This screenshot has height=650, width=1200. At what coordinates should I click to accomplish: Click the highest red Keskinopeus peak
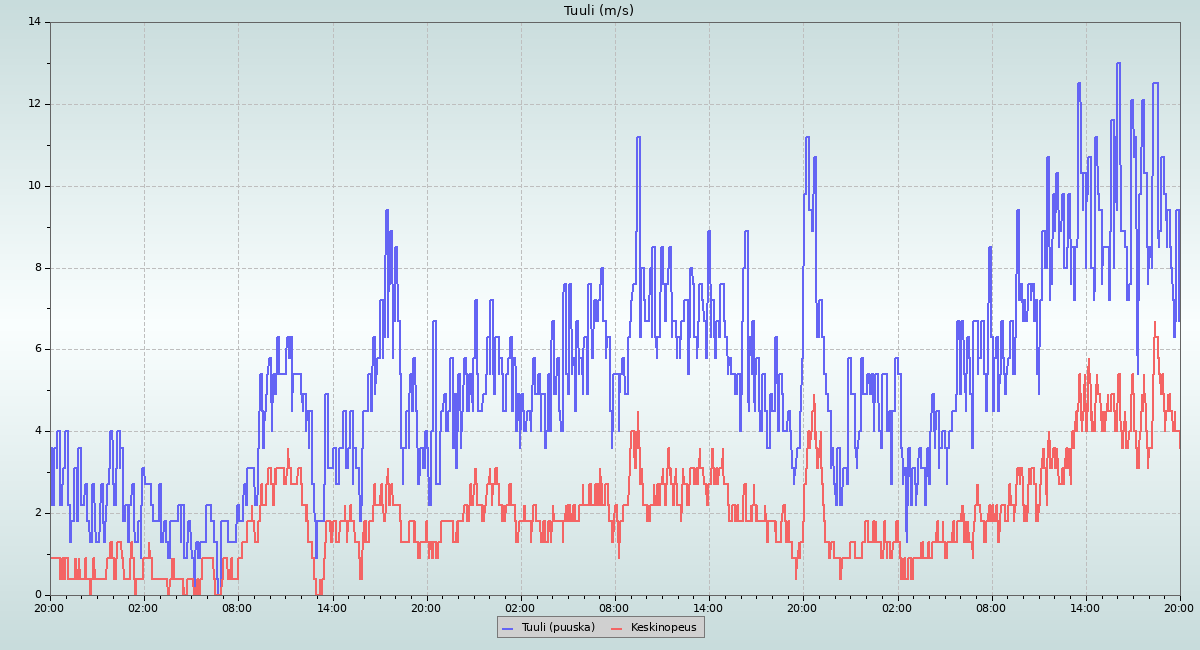tap(1155, 323)
